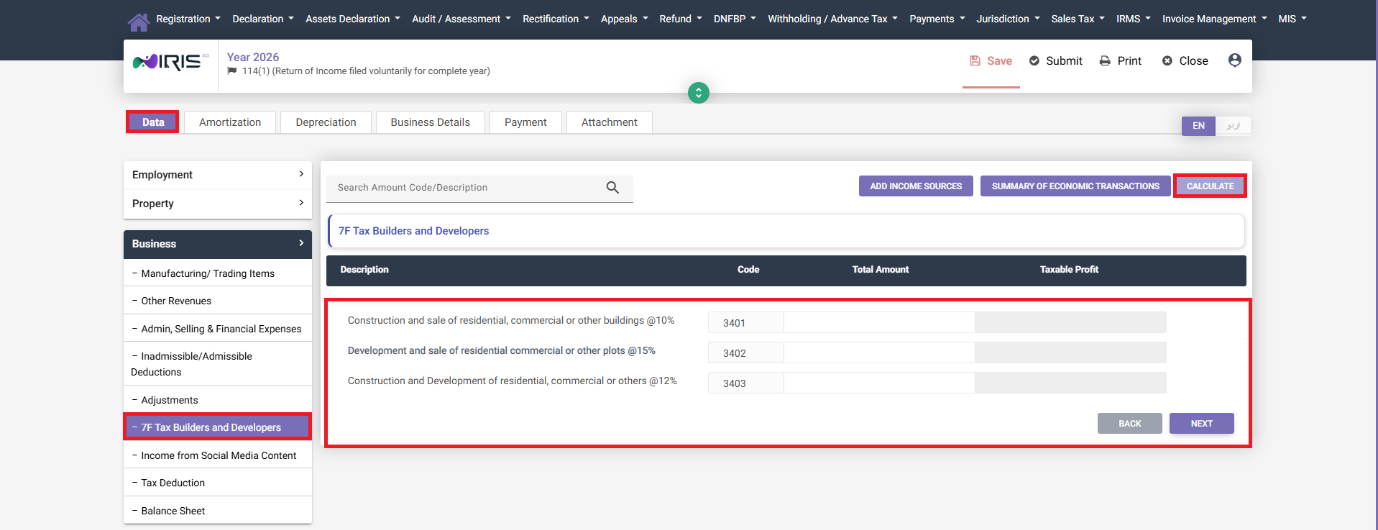Select 7F Tax Builders and Developers item

[218, 427]
